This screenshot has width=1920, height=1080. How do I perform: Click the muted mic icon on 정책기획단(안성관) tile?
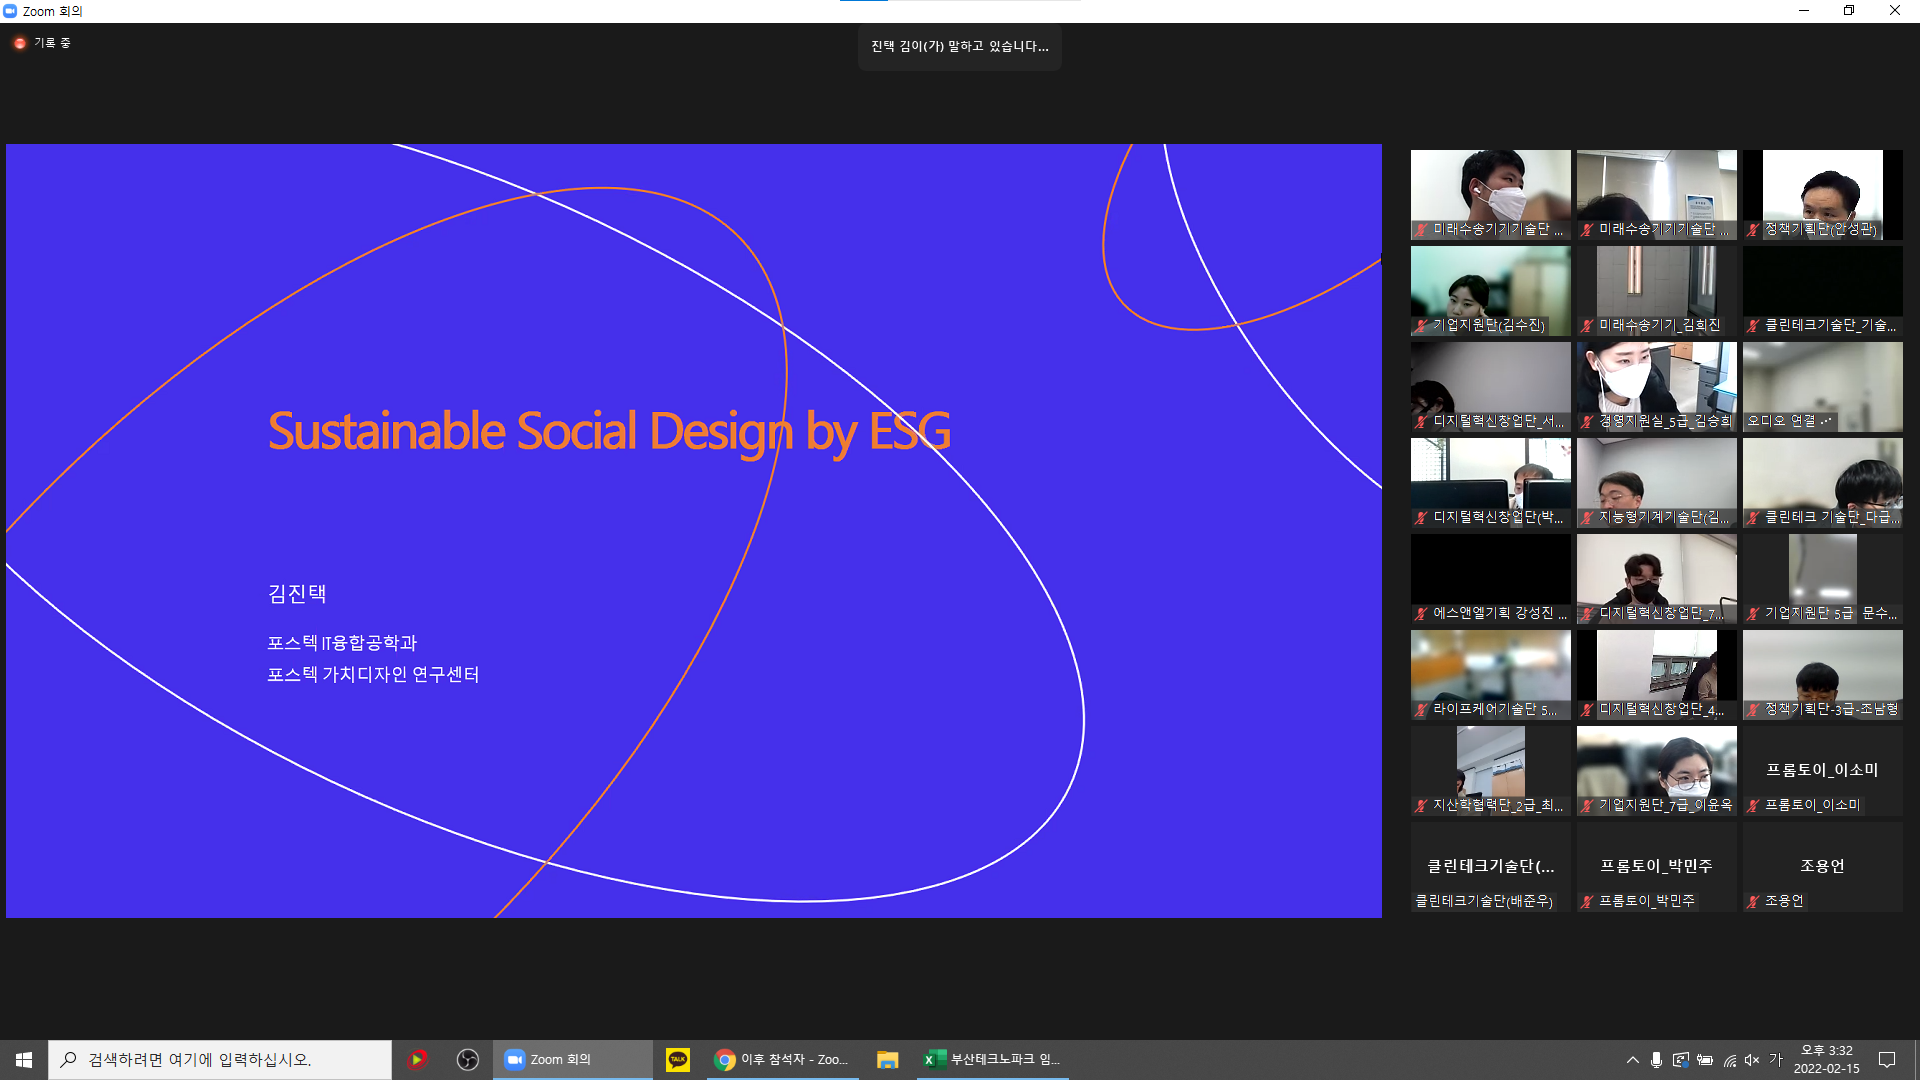pyautogui.click(x=1753, y=230)
